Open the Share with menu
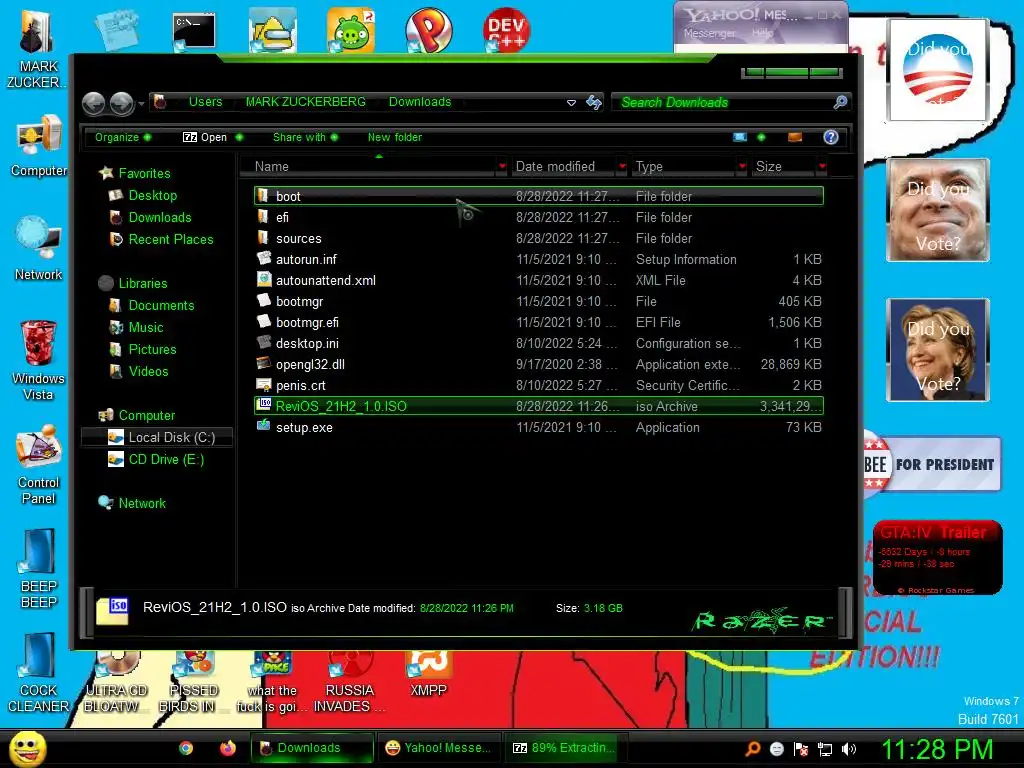 (x=305, y=137)
